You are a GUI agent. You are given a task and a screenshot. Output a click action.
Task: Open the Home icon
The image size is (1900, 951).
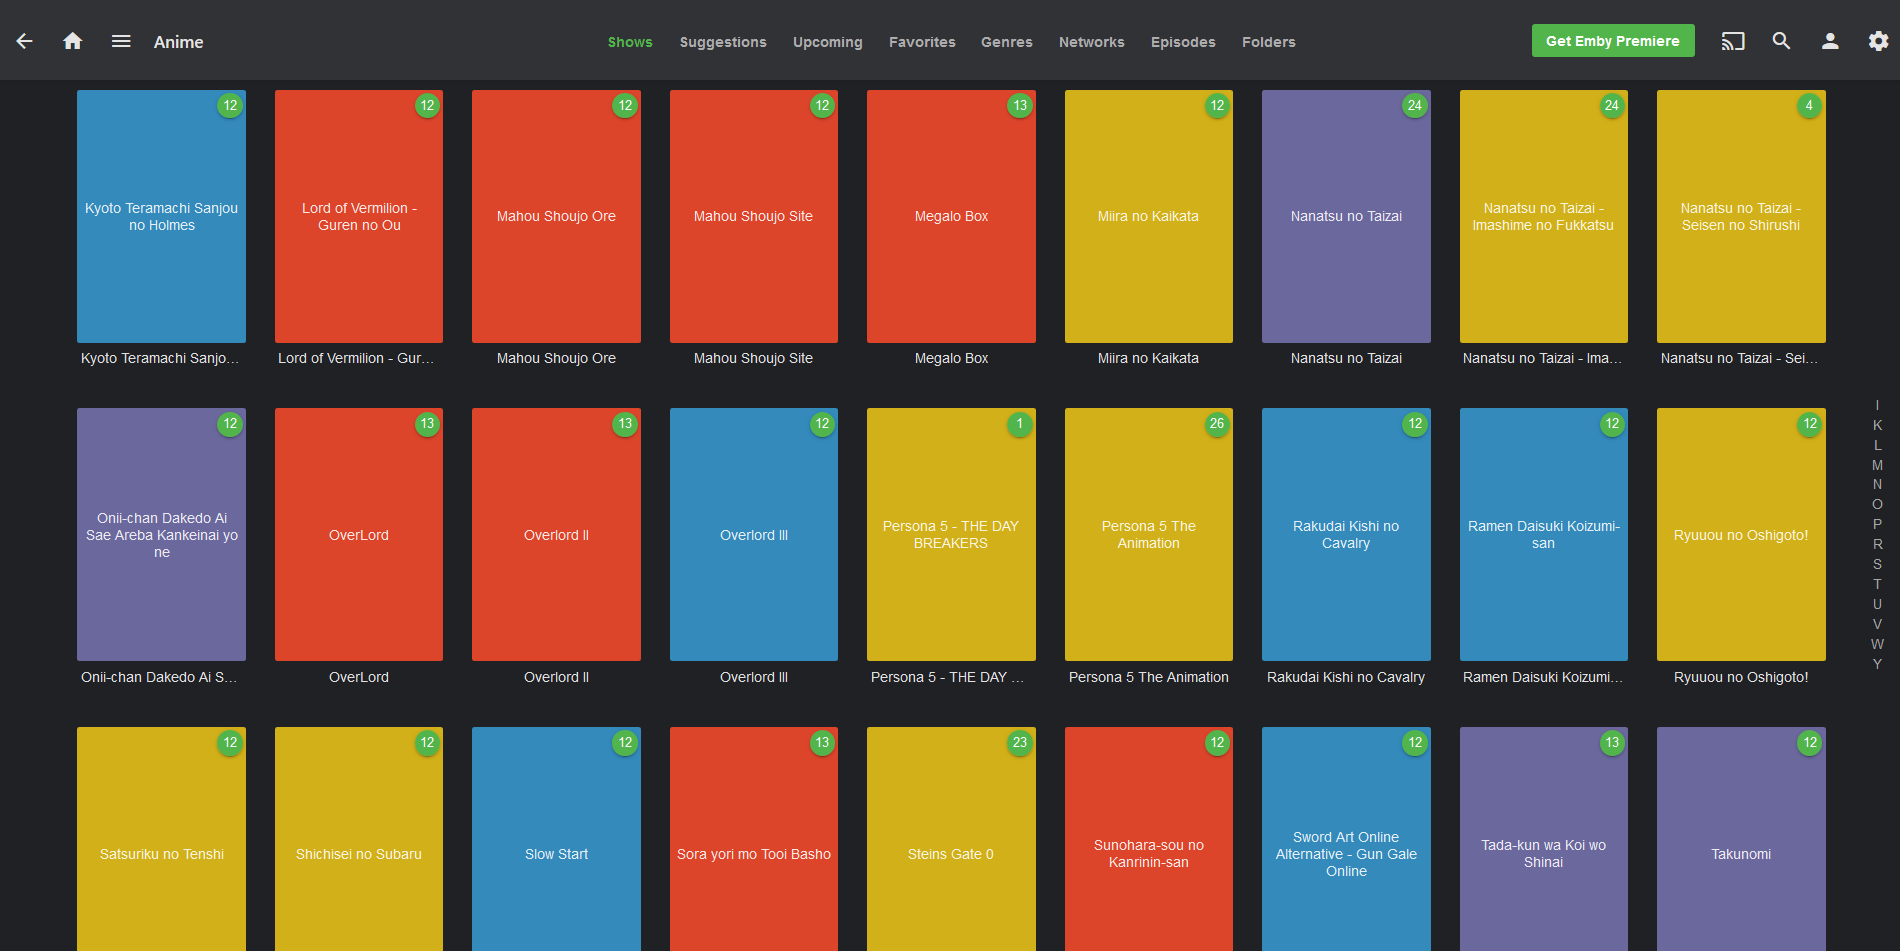click(x=73, y=41)
